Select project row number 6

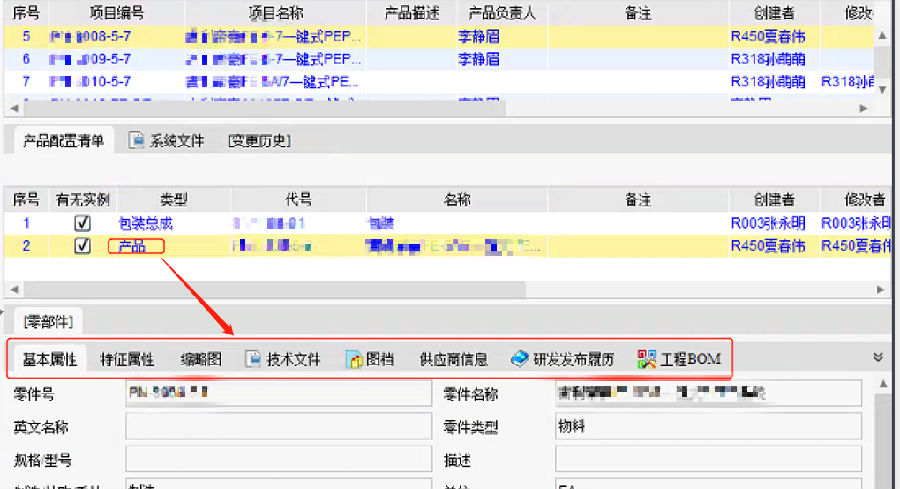tap(439, 59)
